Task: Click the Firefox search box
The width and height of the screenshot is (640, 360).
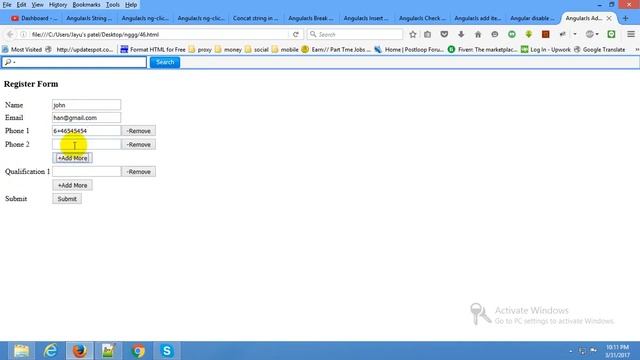Action: (355, 35)
